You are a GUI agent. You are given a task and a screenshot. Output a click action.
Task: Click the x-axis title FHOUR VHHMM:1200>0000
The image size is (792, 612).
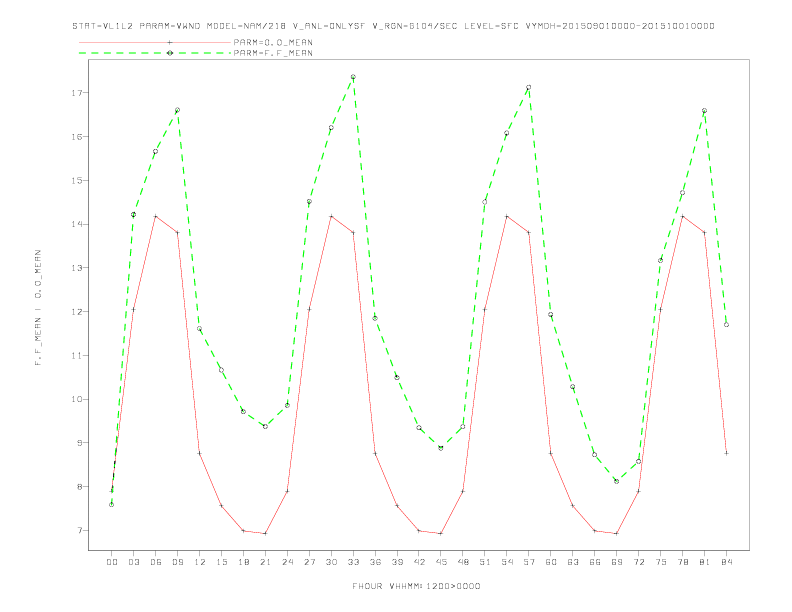click(x=416, y=586)
